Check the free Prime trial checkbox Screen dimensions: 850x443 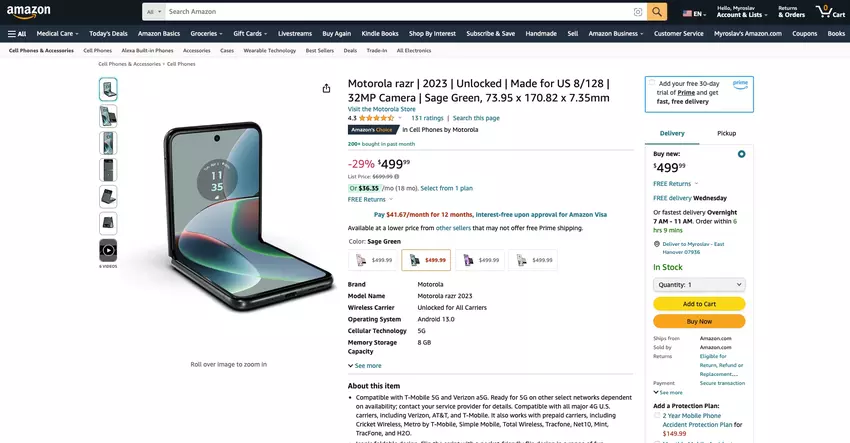coord(652,84)
